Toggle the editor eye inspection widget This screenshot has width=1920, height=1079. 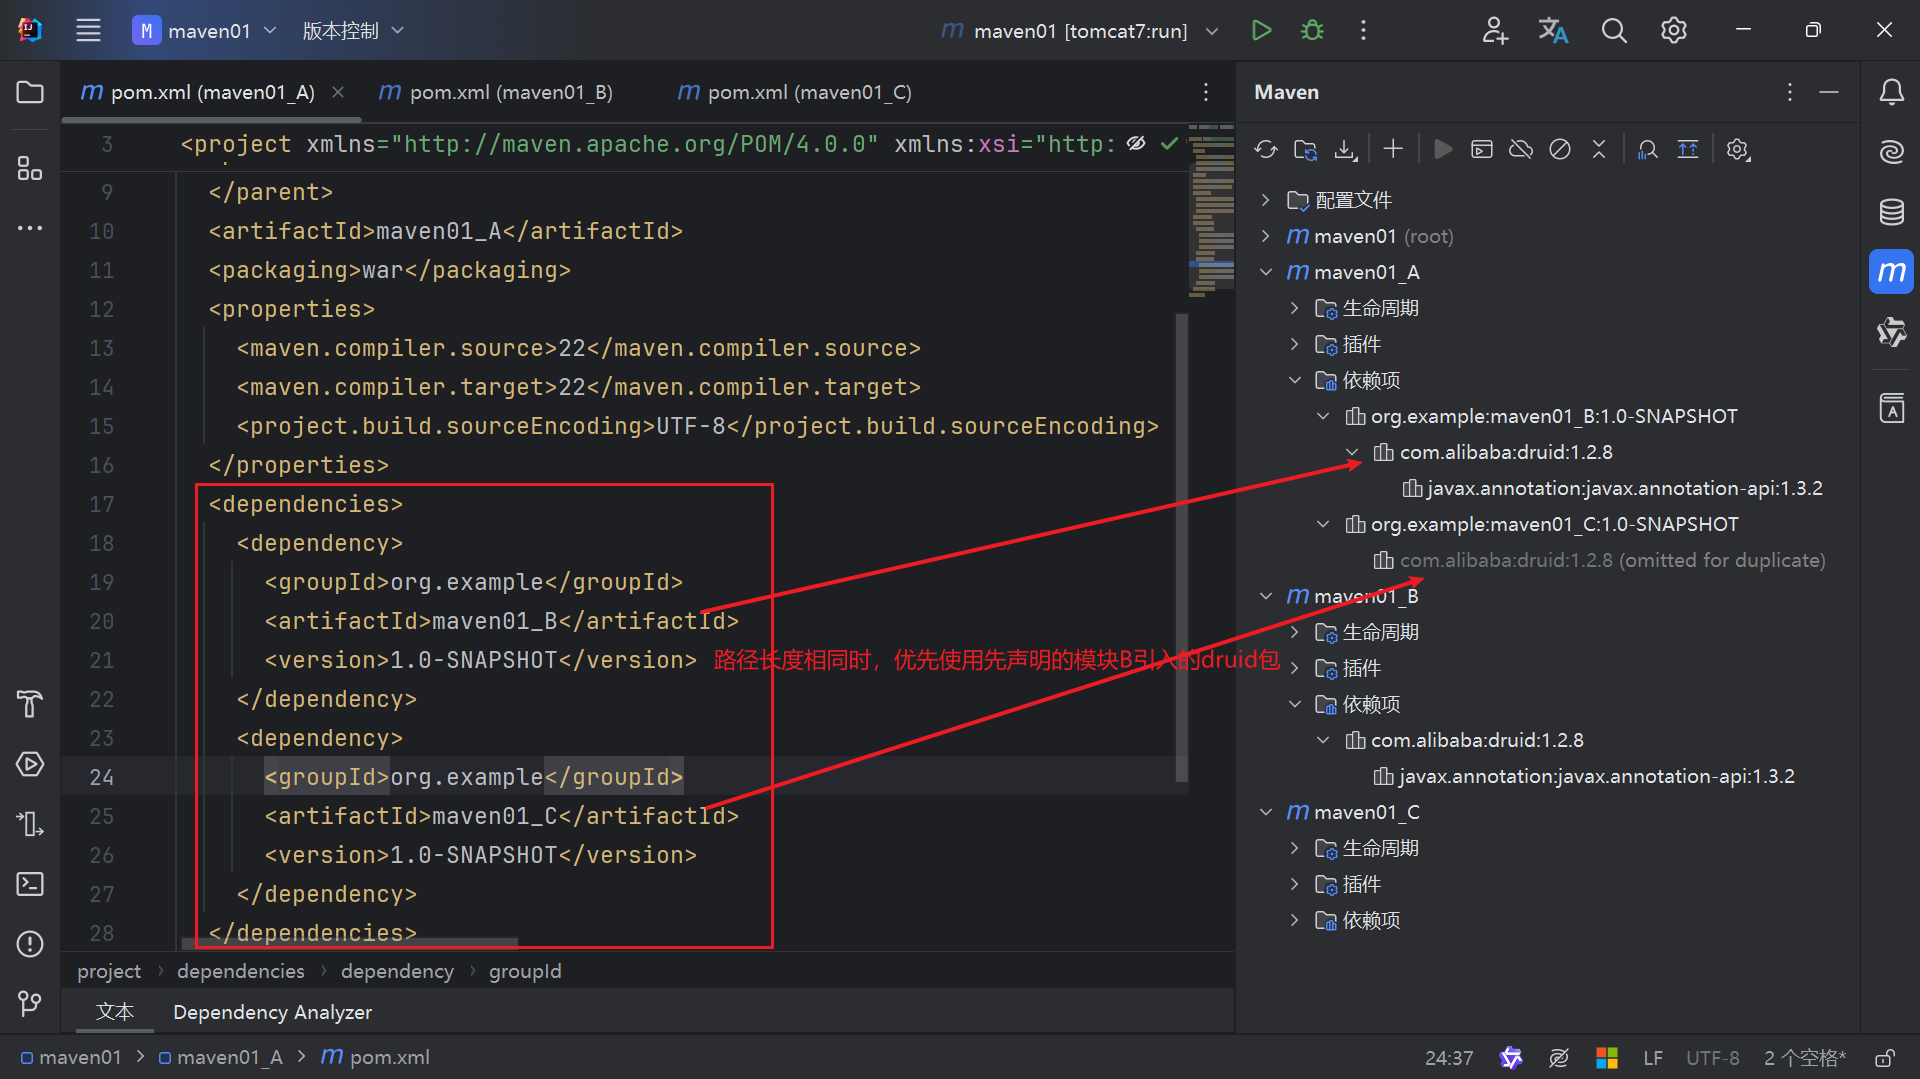tap(1136, 144)
